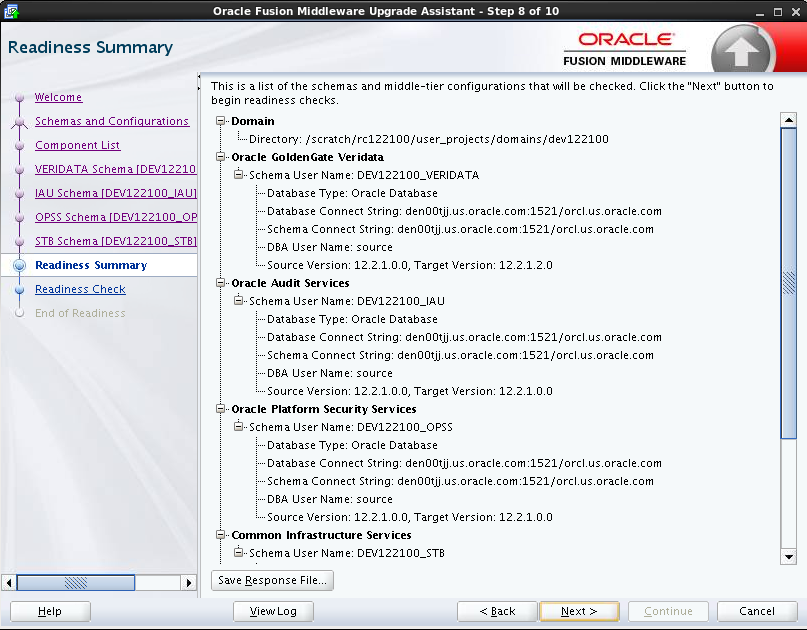Select IAU Source Version row
Viewport: 807px width, 630px height.
410,391
